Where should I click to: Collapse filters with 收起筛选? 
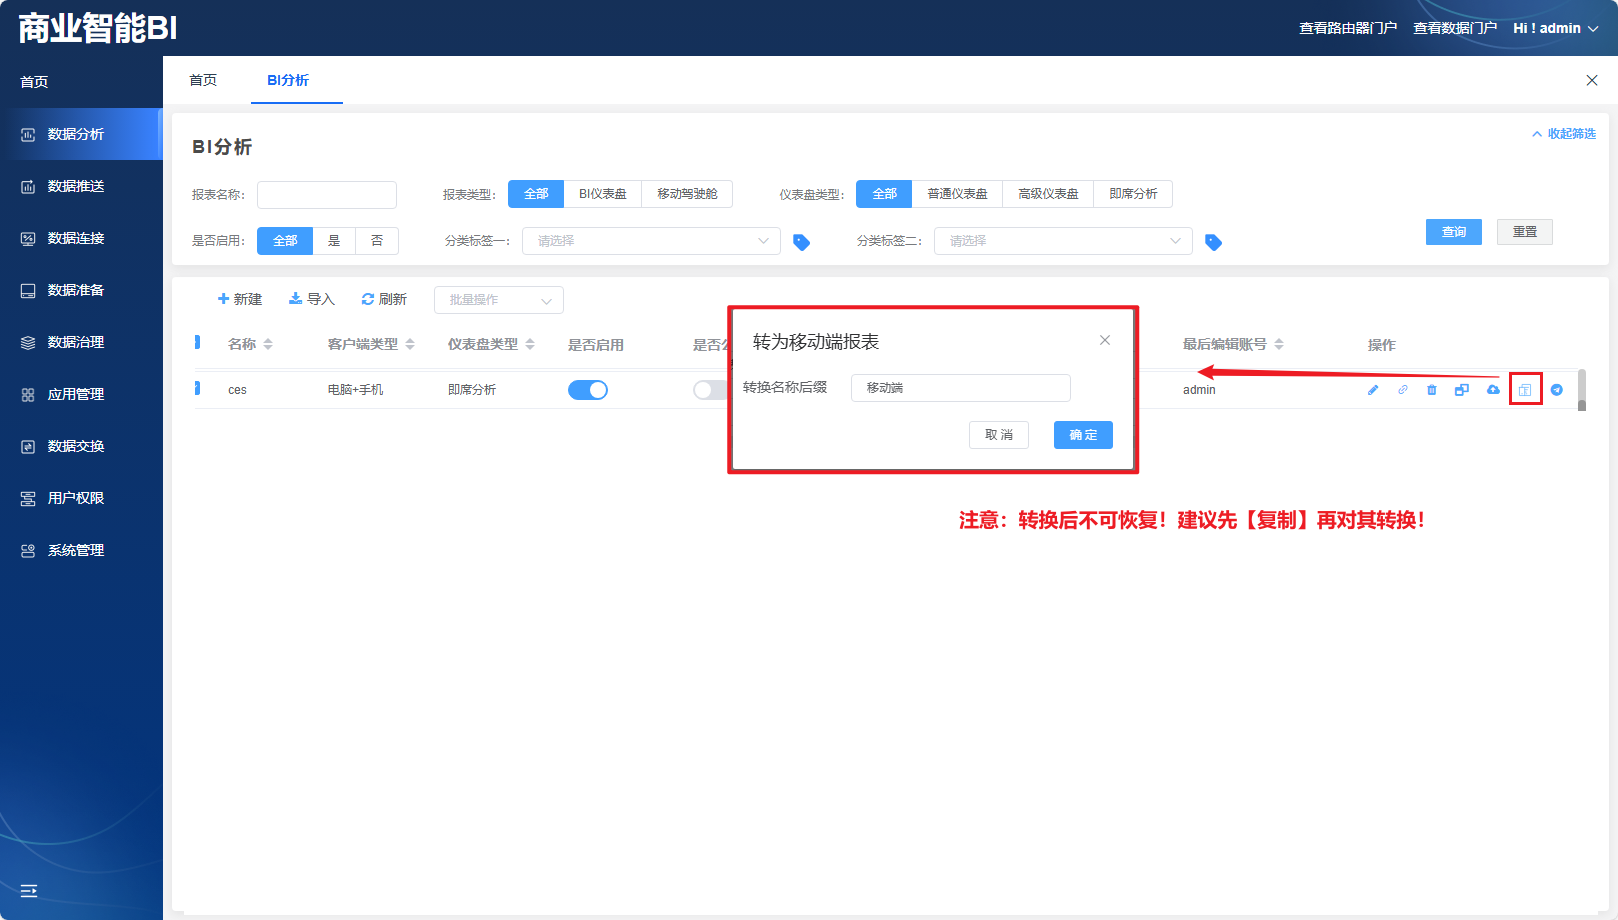pyautogui.click(x=1564, y=134)
